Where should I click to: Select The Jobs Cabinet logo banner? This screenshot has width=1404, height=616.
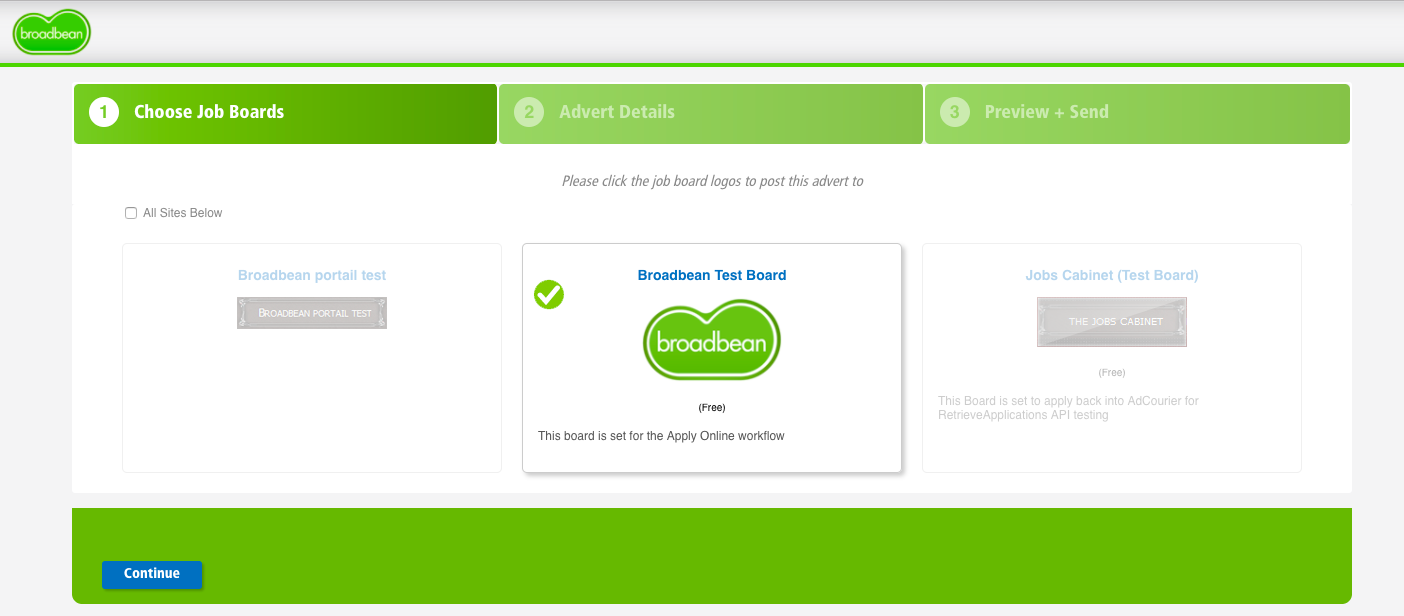1112,322
